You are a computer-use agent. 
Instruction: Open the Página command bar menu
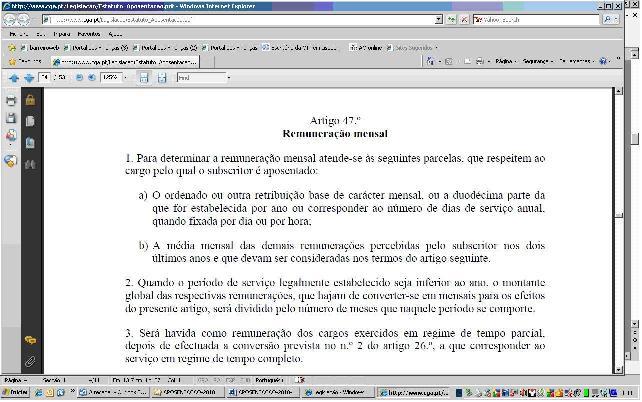click(505, 61)
